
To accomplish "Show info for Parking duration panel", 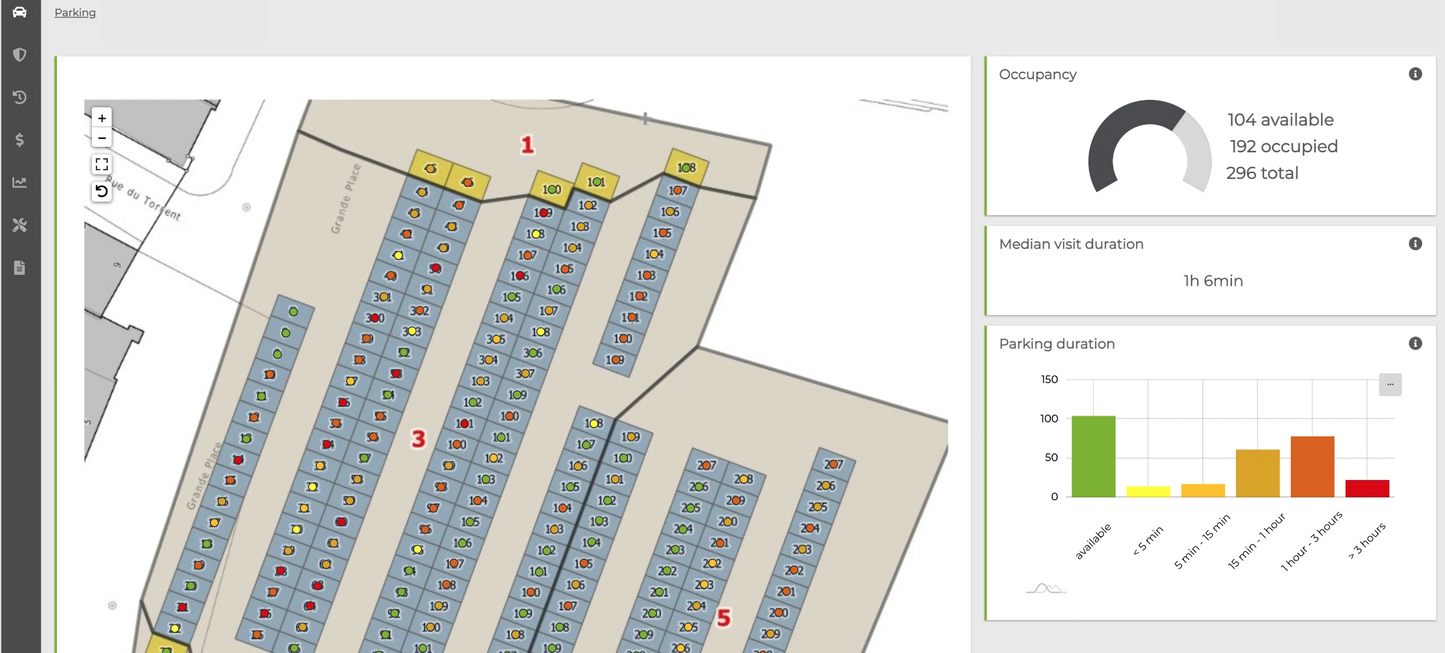I will [1415, 344].
